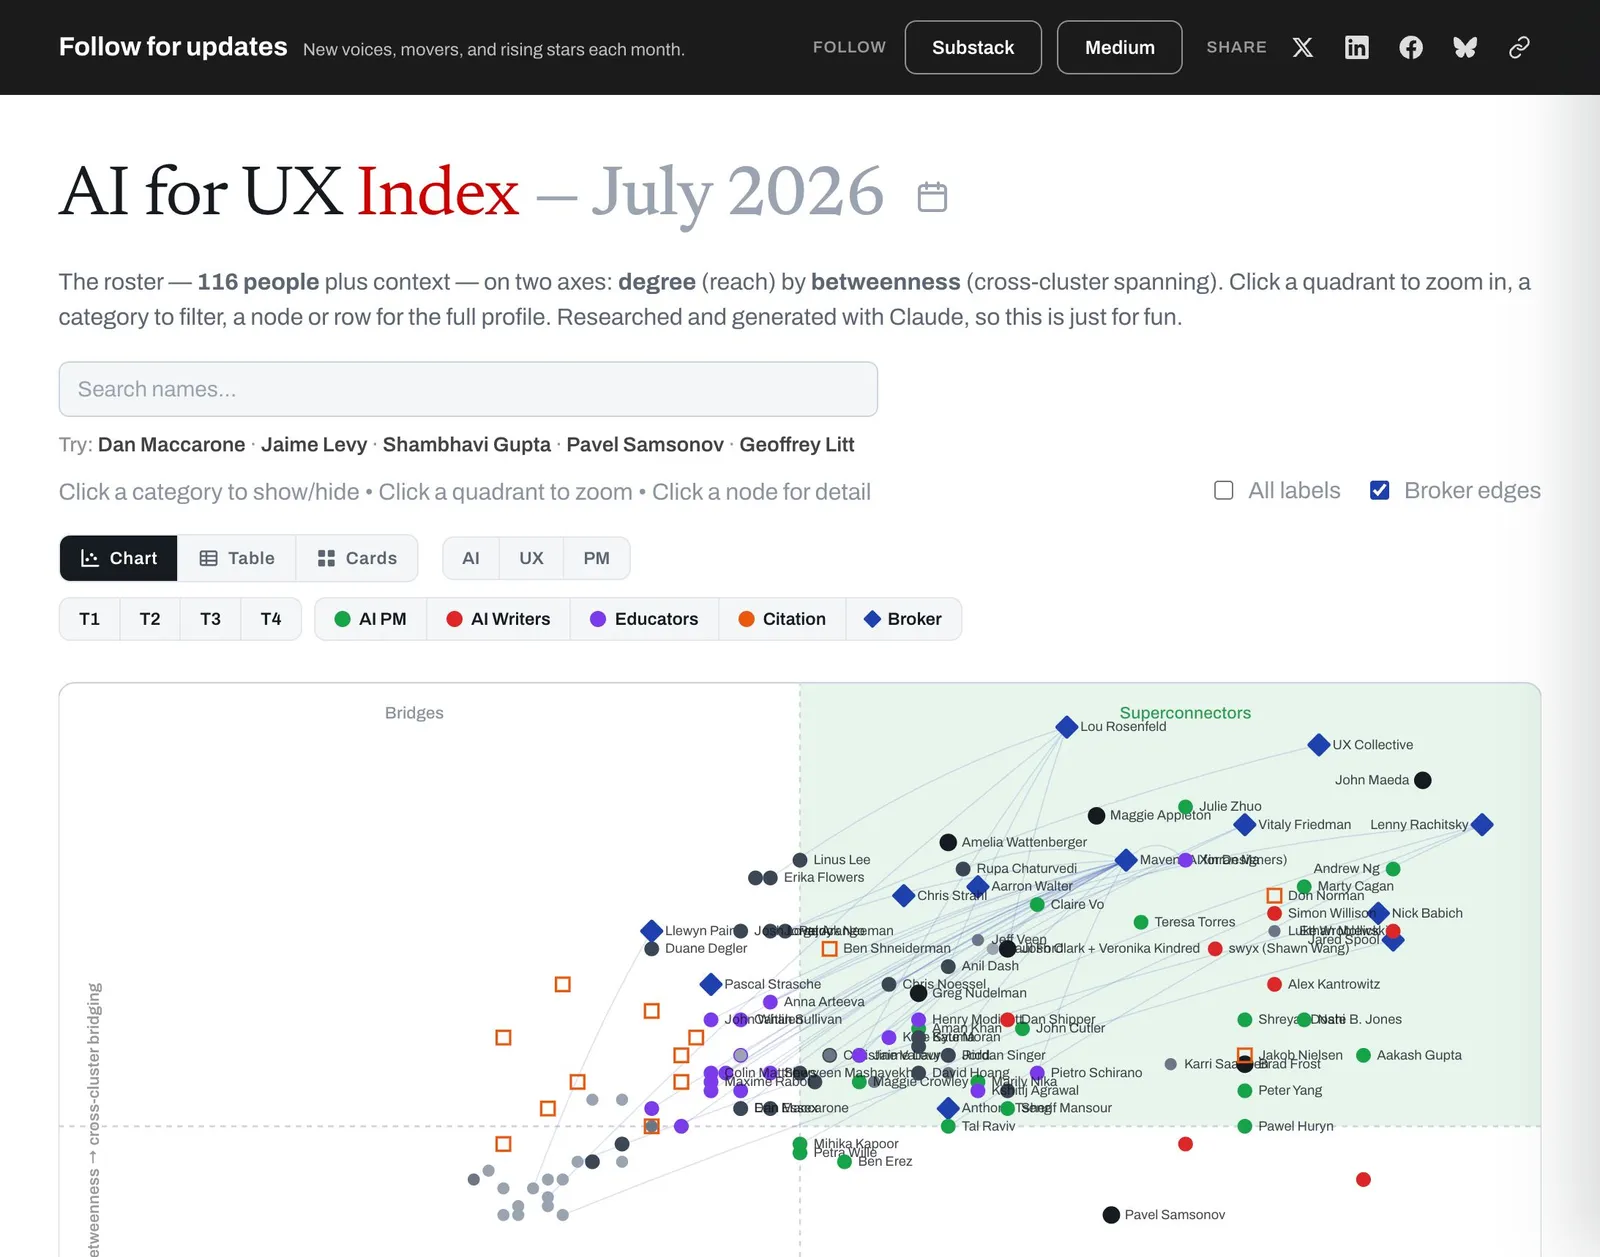Share via the Facebook icon

pos(1410,47)
